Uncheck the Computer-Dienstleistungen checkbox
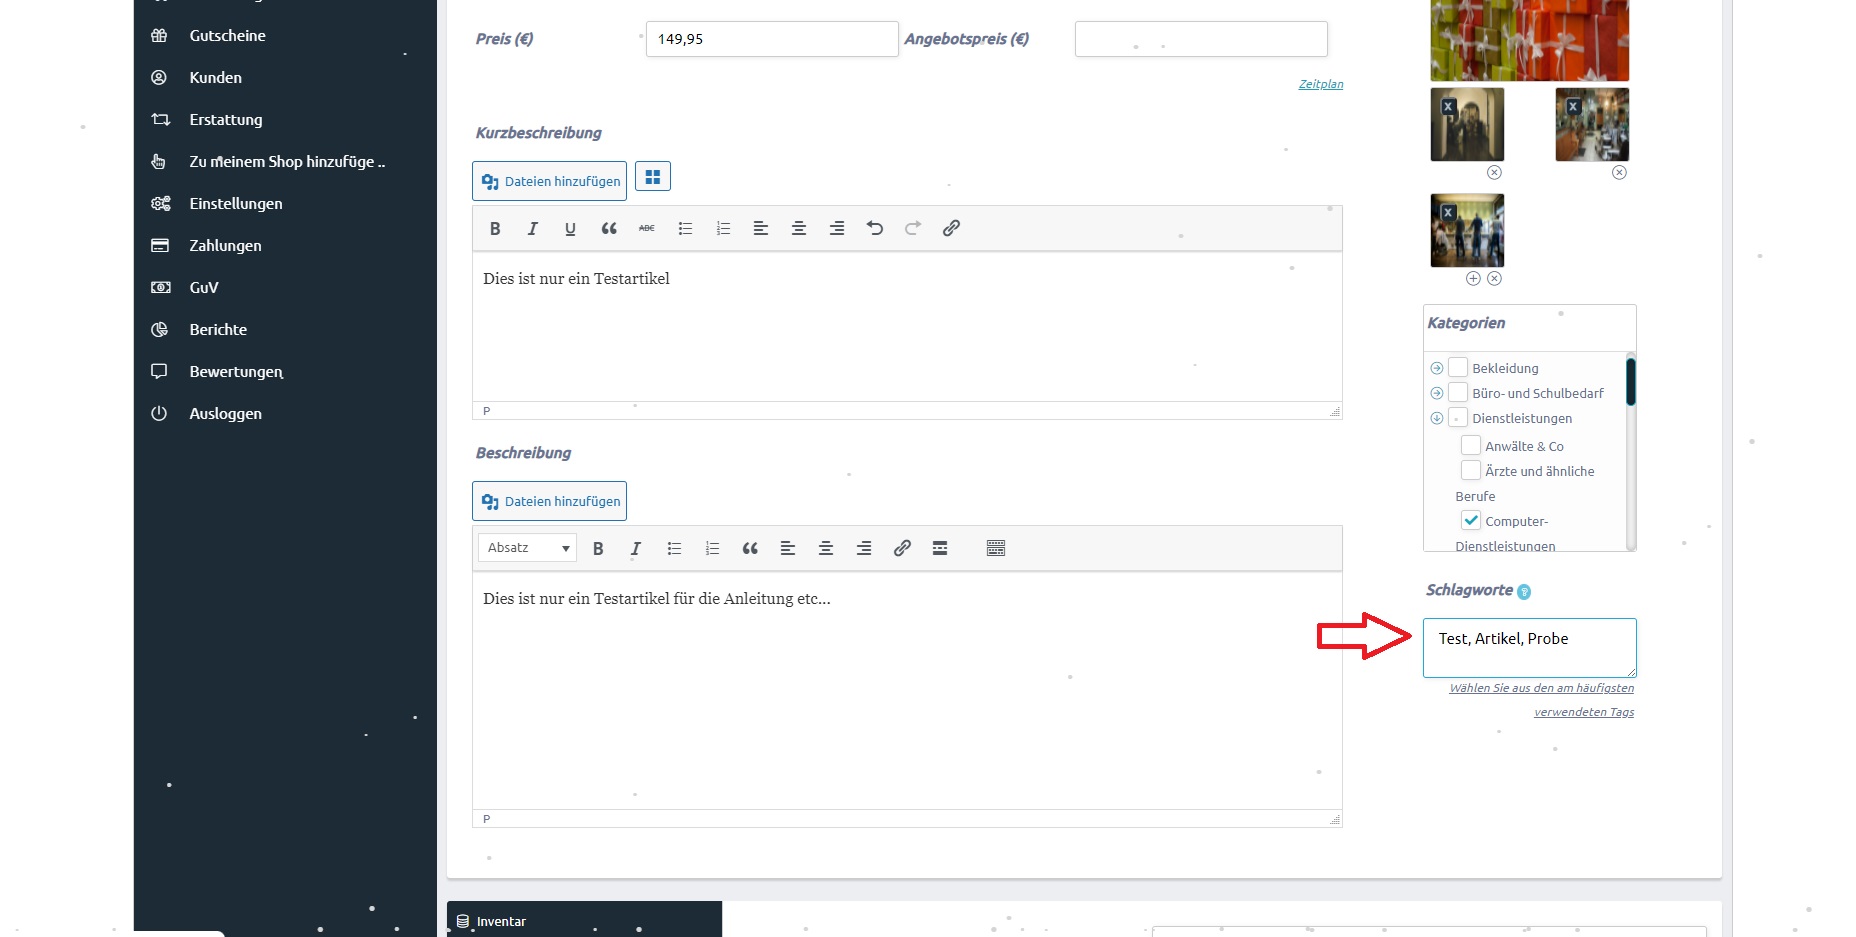The height and width of the screenshot is (937, 1856). point(1471,520)
